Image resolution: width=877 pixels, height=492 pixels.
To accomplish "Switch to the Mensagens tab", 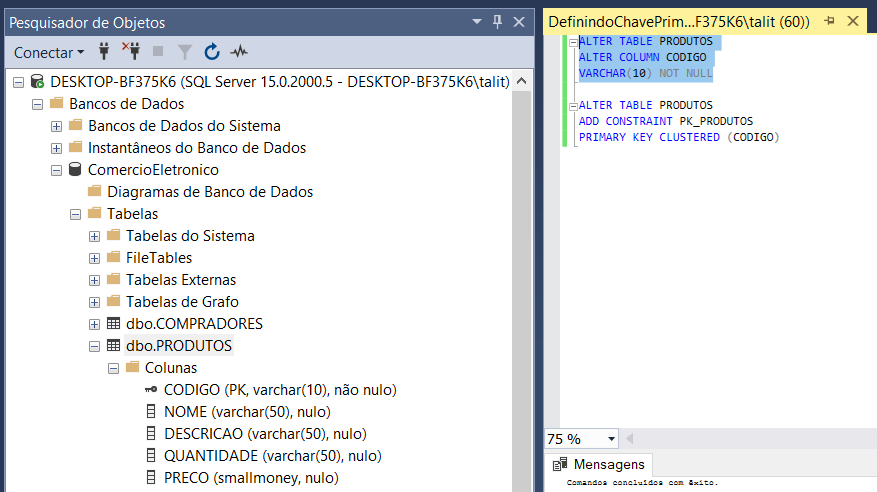I will (599, 465).
